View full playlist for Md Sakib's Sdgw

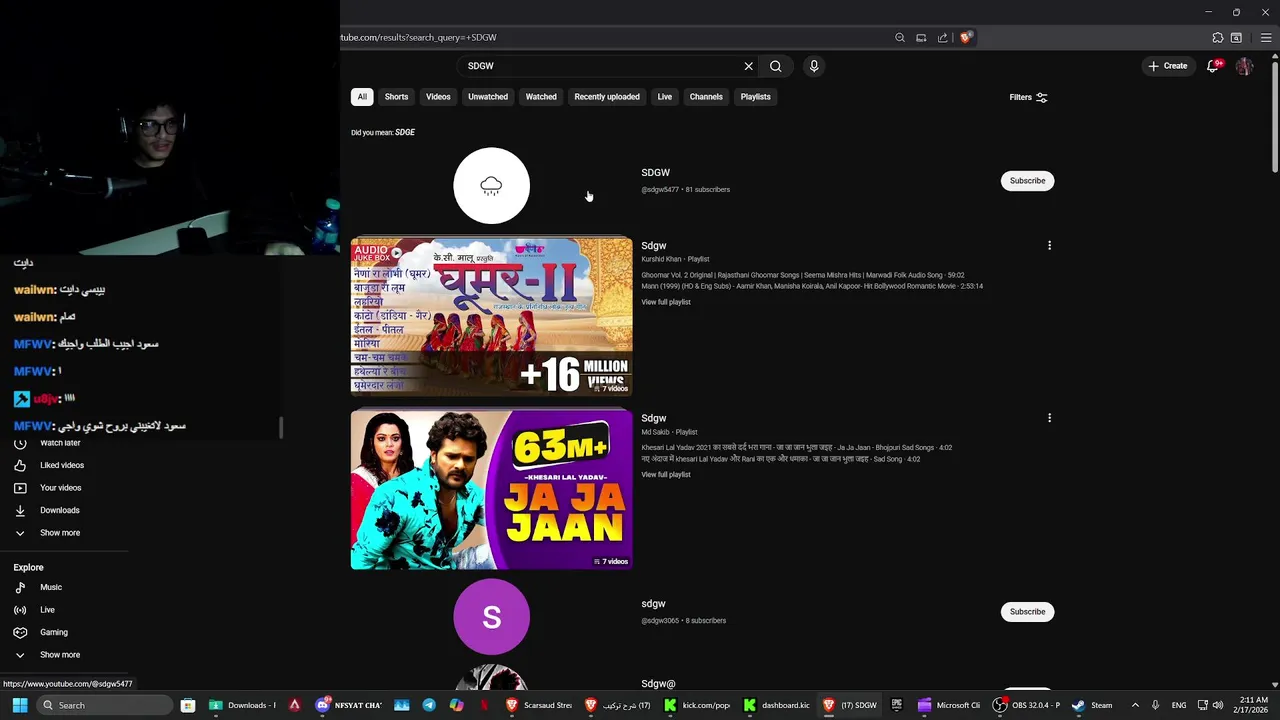666,475
